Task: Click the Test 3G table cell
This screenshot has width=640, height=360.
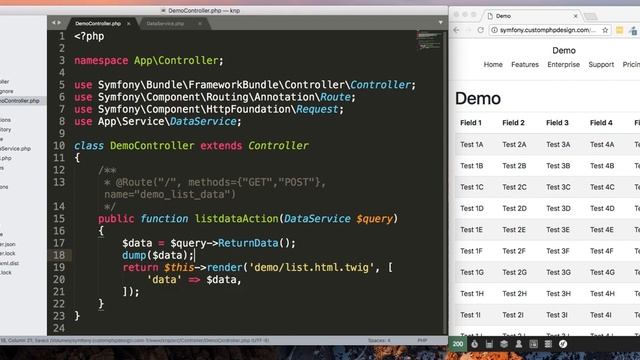Action: coord(558,272)
